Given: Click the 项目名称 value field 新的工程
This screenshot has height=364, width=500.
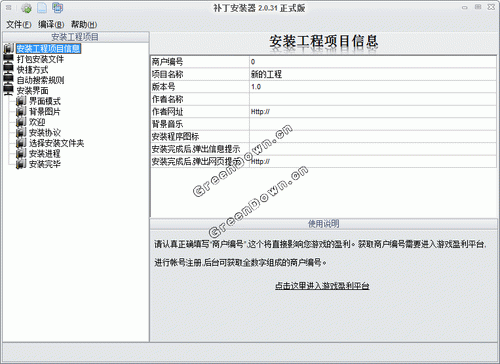Looking at the screenshot, I should coord(373,74).
